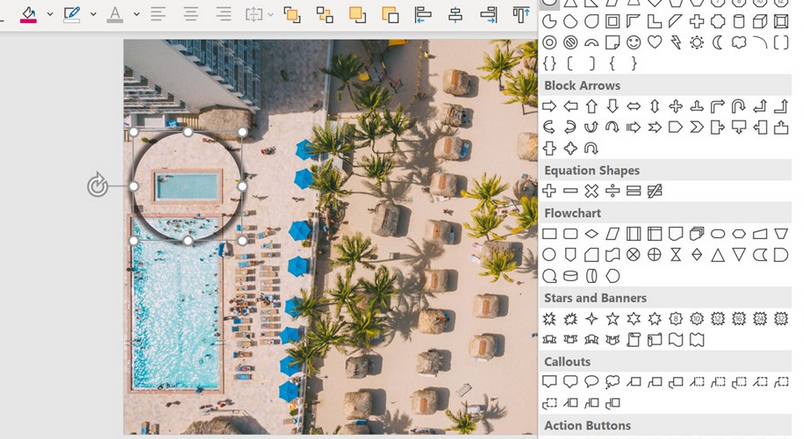Align selected objects left
Viewport: 804px width, 439px height.
pos(423,15)
